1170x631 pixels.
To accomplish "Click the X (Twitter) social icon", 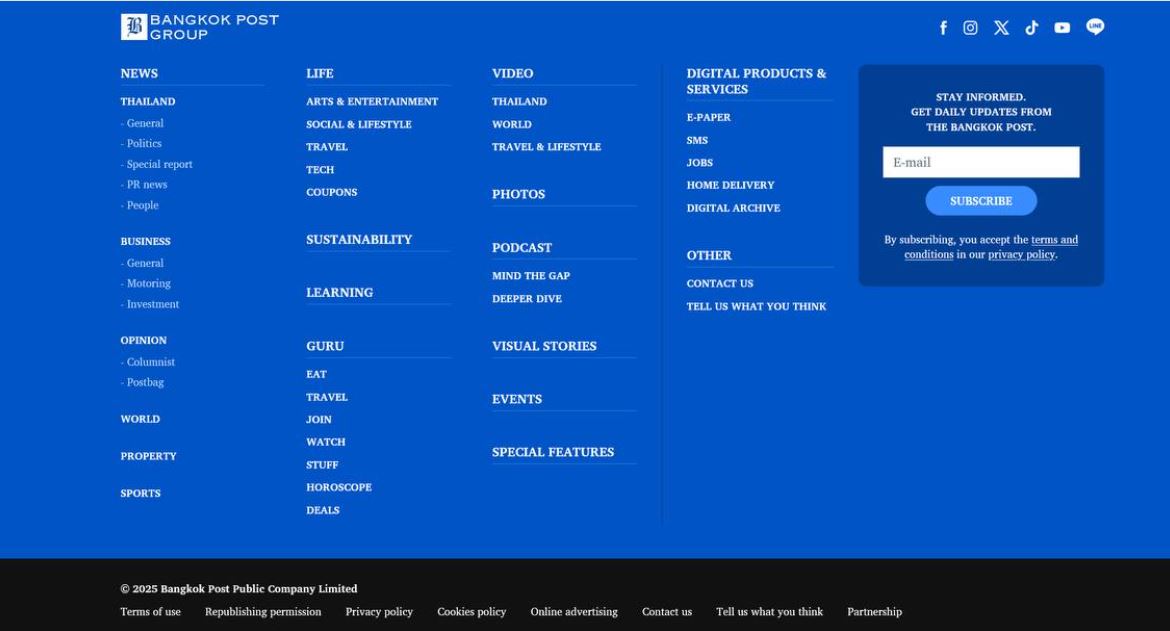I will click(x=1001, y=28).
